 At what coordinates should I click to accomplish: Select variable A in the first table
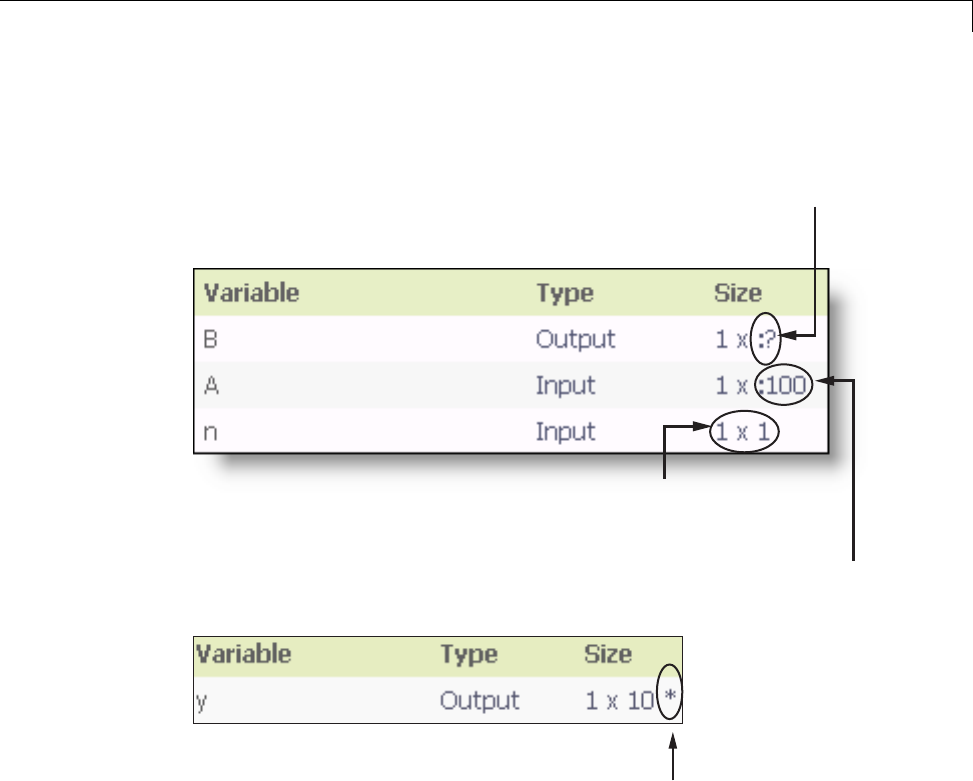[x=212, y=385]
